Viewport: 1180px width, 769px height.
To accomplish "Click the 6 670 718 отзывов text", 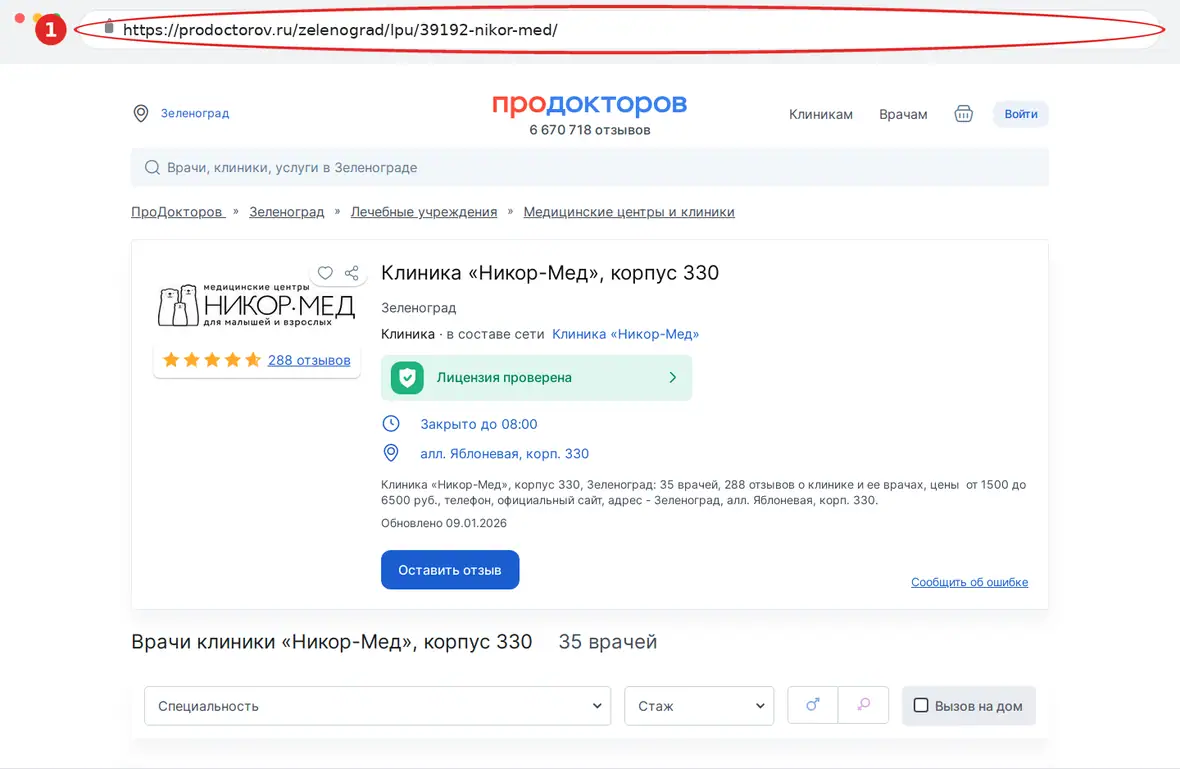I will 589,130.
